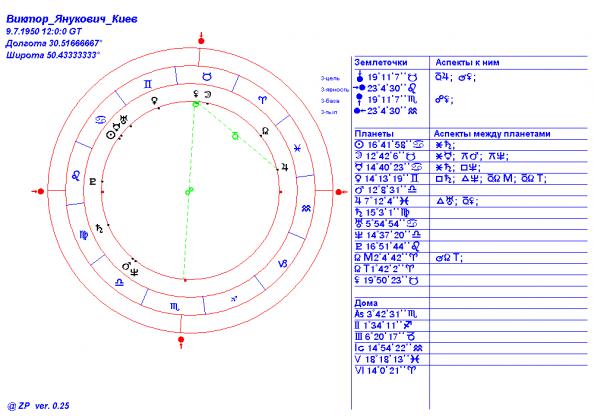Click the Sagittarius sign glyph on the zodiac ring
594x416 pixels.
pos(234,299)
